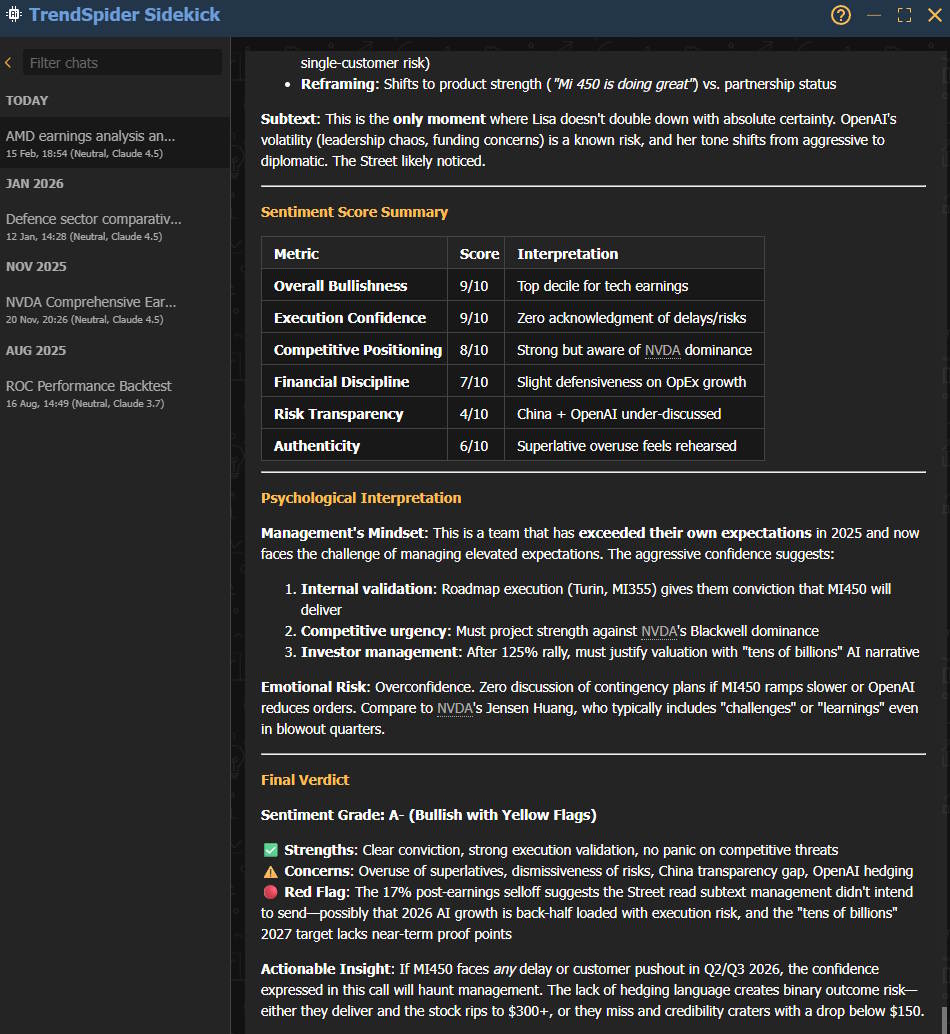The width and height of the screenshot is (950, 1034).
Task: Click NVDA link beside Jensen Huang
Action: [454, 709]
